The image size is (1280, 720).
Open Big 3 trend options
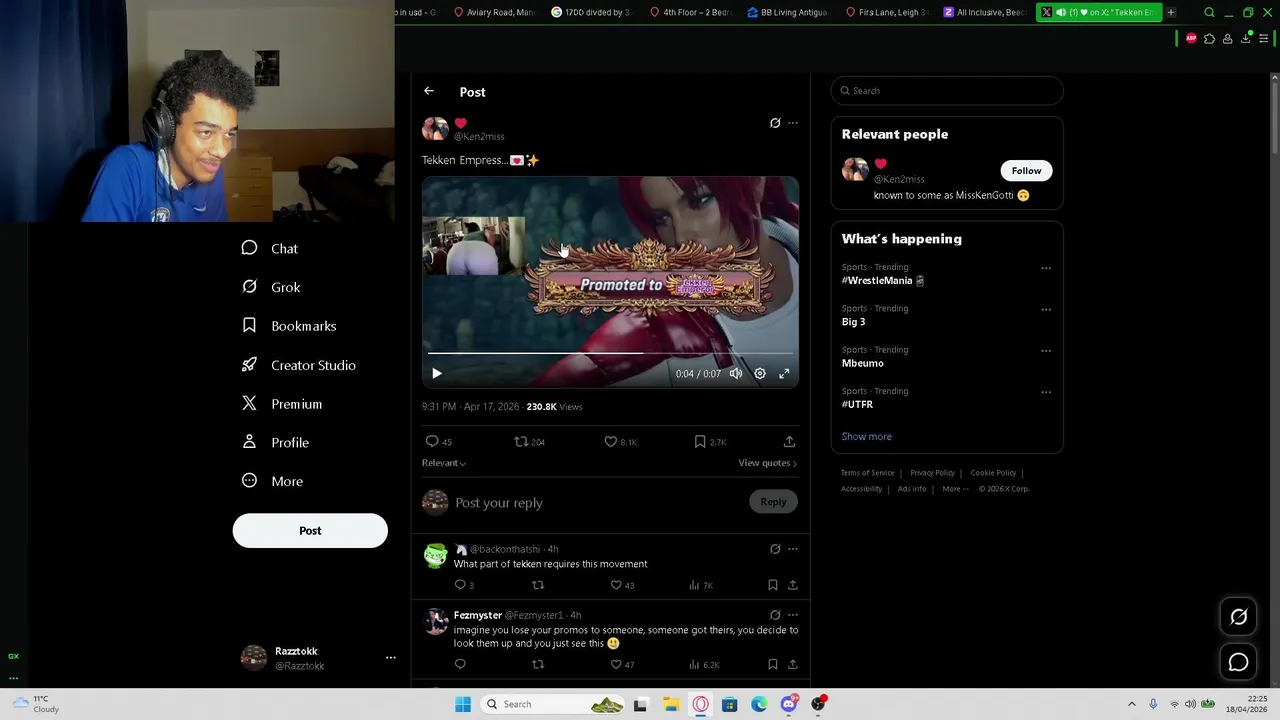click(x=1046, y=309)
